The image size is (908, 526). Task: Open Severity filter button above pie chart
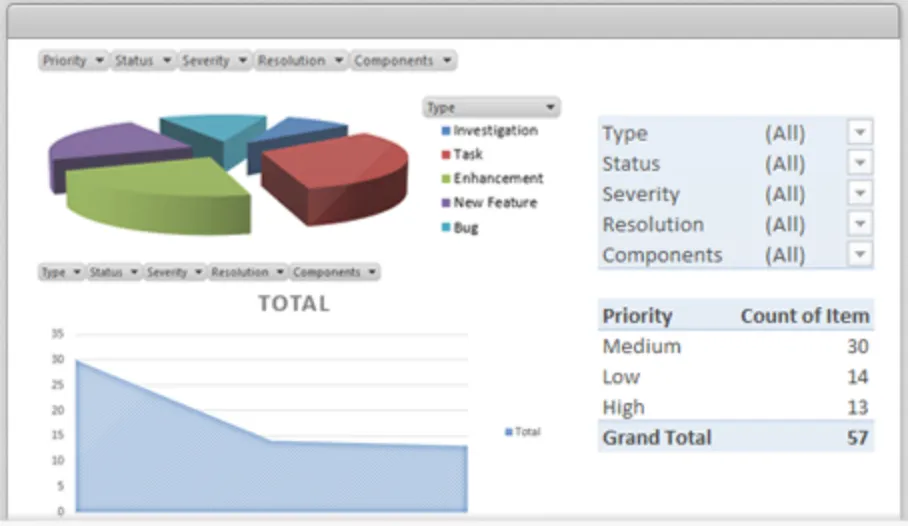215,60
